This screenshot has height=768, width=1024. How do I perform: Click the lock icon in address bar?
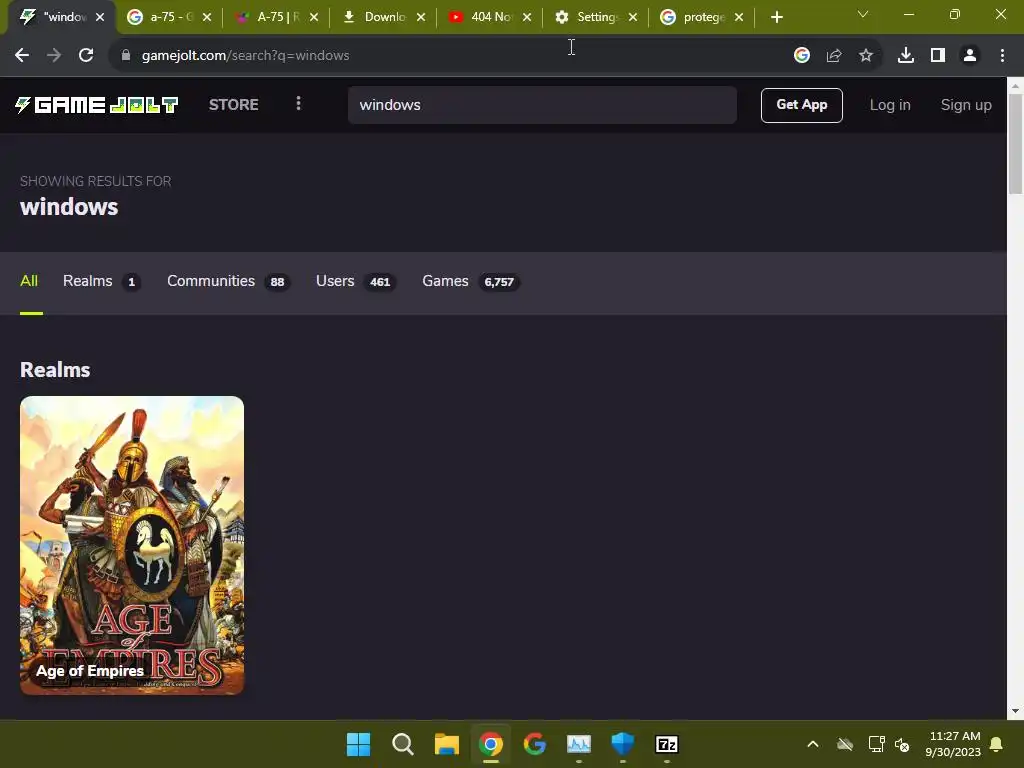[126, 56]
